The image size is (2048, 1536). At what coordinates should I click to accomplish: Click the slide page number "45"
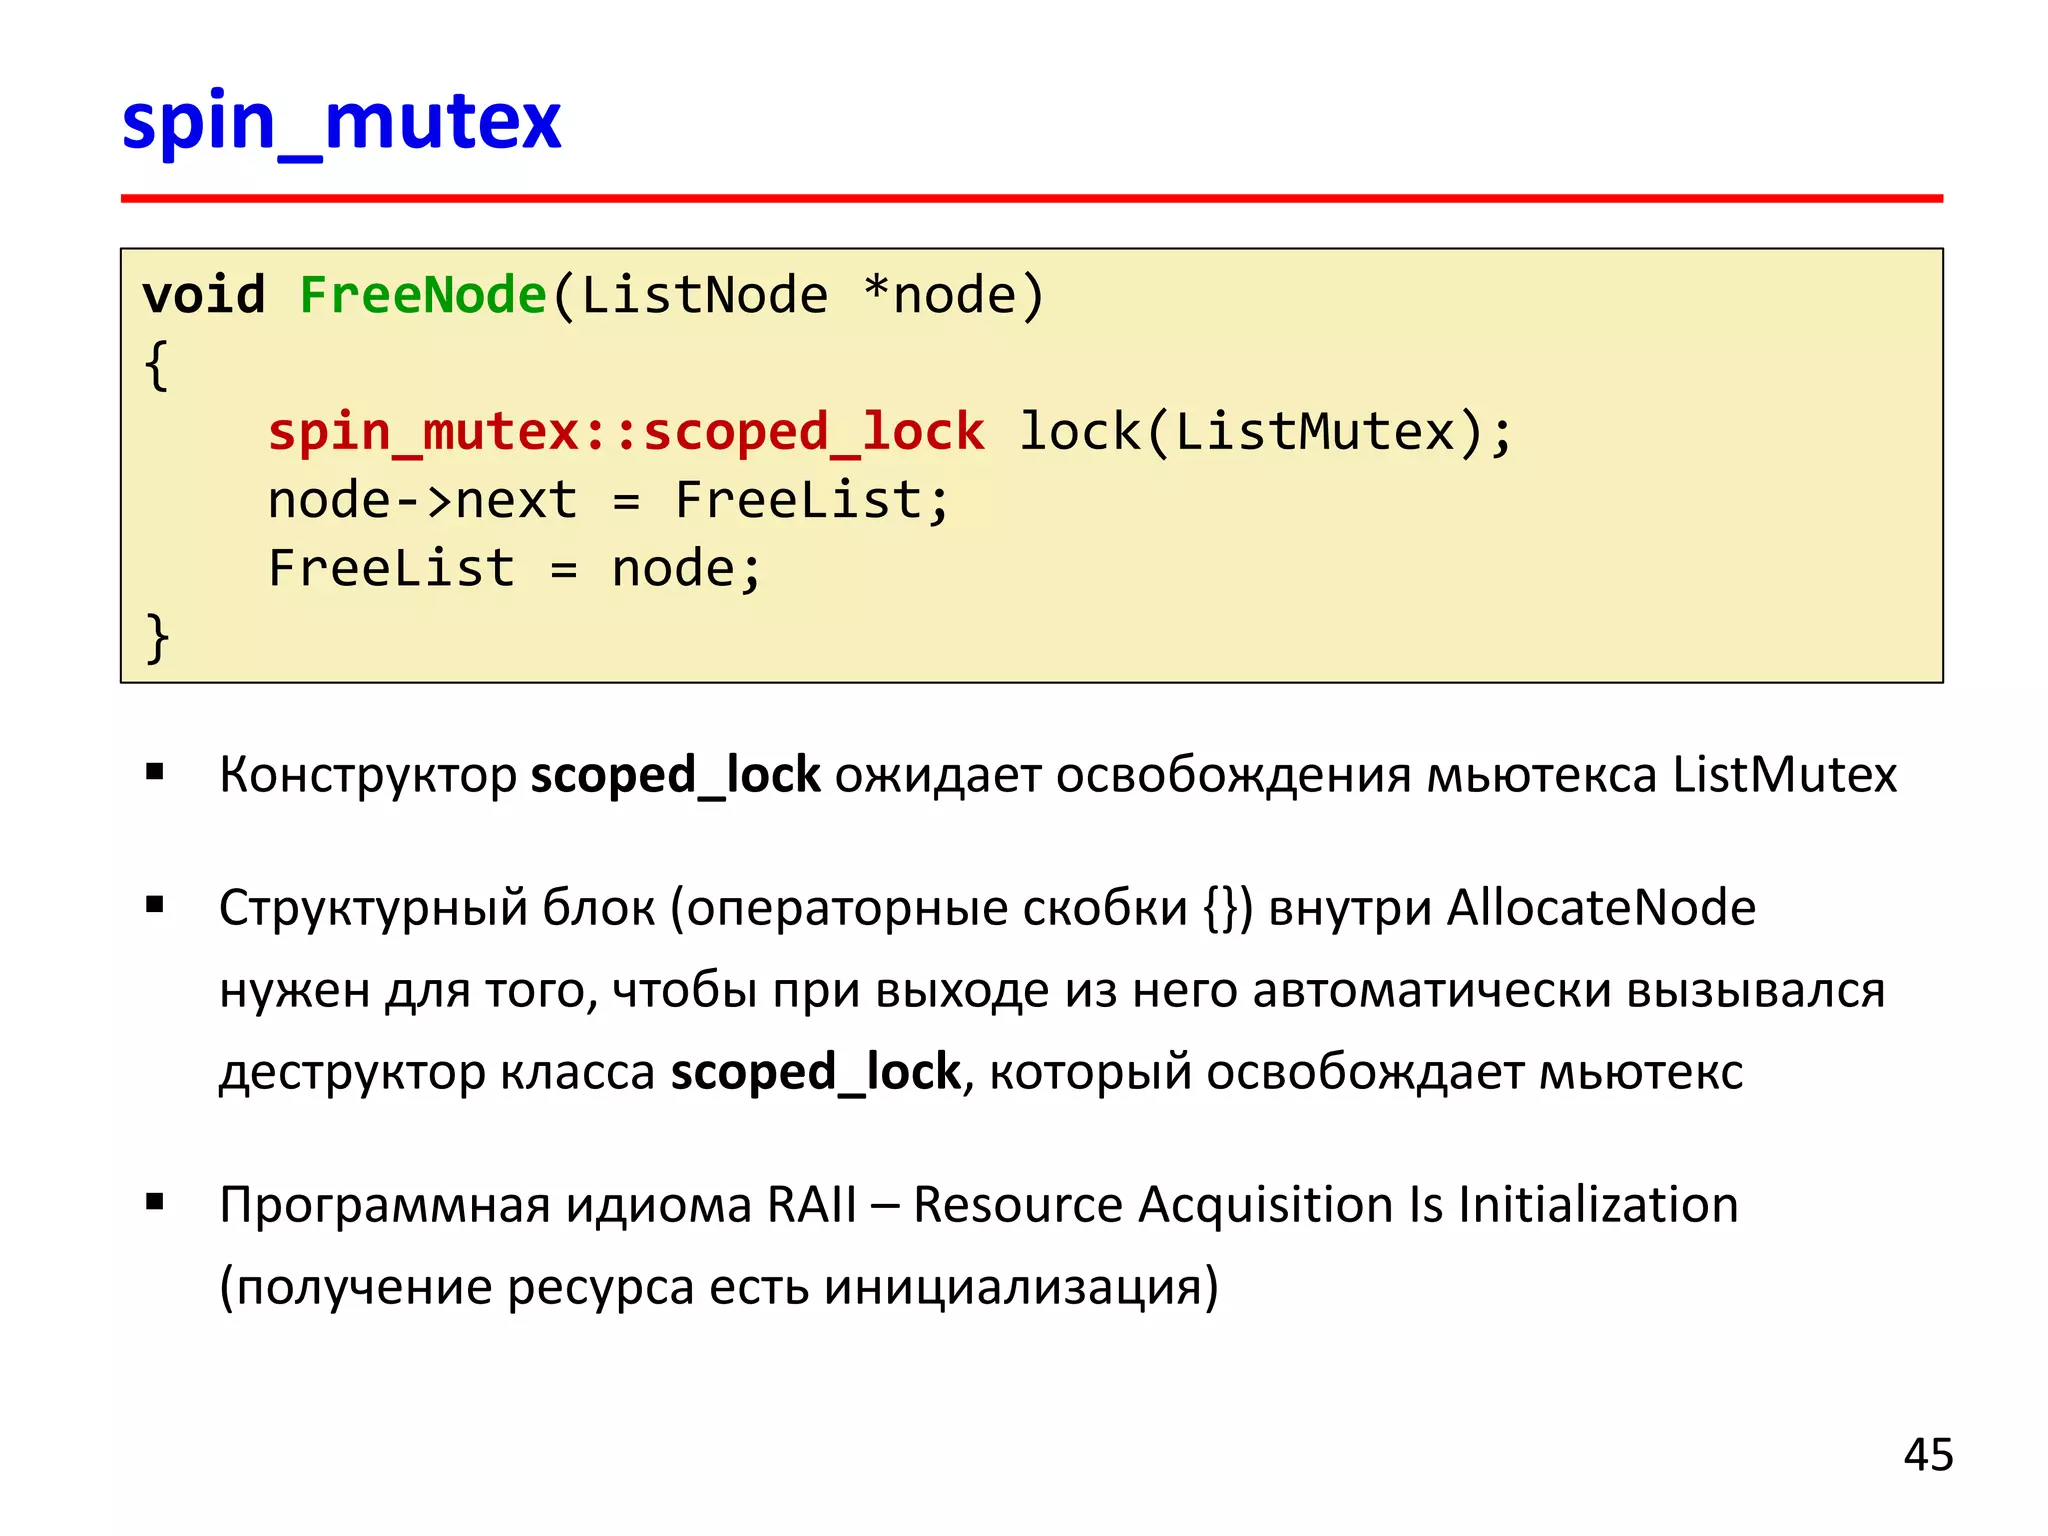click(1928, 1455)
